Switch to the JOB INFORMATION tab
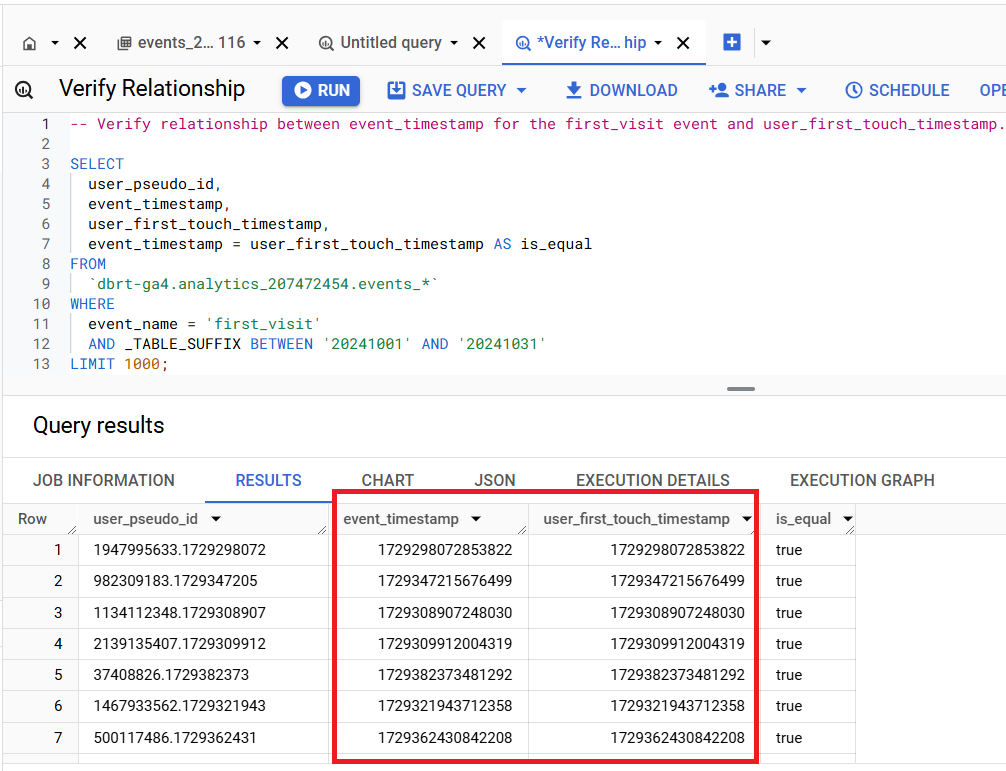The height and width of the screenshot is (771, 1006). click(x=104, y=480)
